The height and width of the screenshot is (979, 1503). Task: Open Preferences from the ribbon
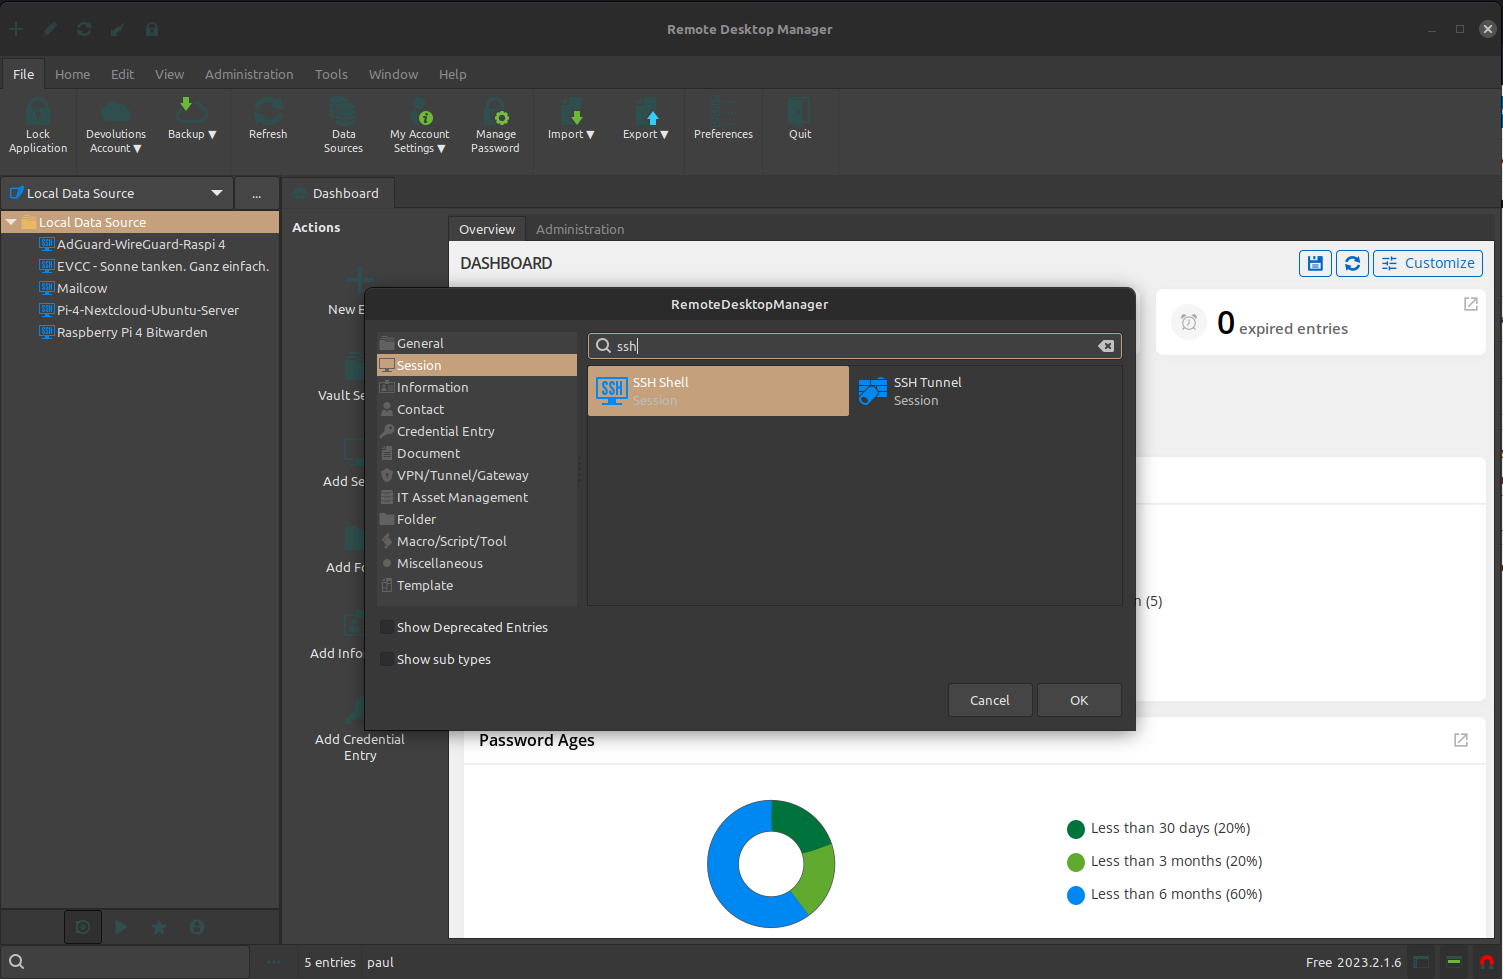pyautogui.click(x=723, y=112)
